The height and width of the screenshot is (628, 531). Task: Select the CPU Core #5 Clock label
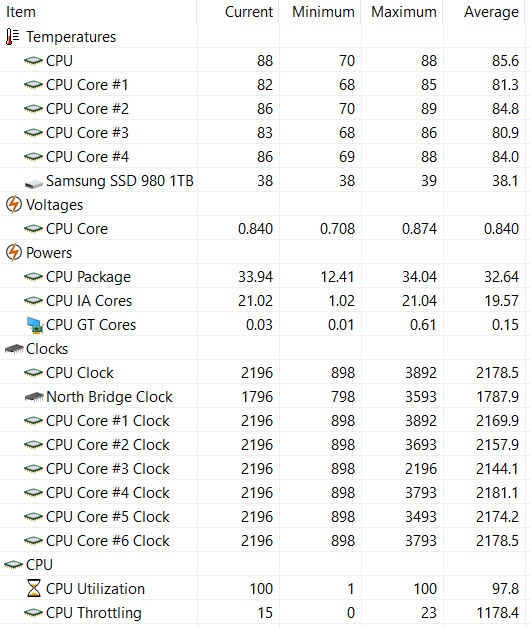(x=108, y=517)
